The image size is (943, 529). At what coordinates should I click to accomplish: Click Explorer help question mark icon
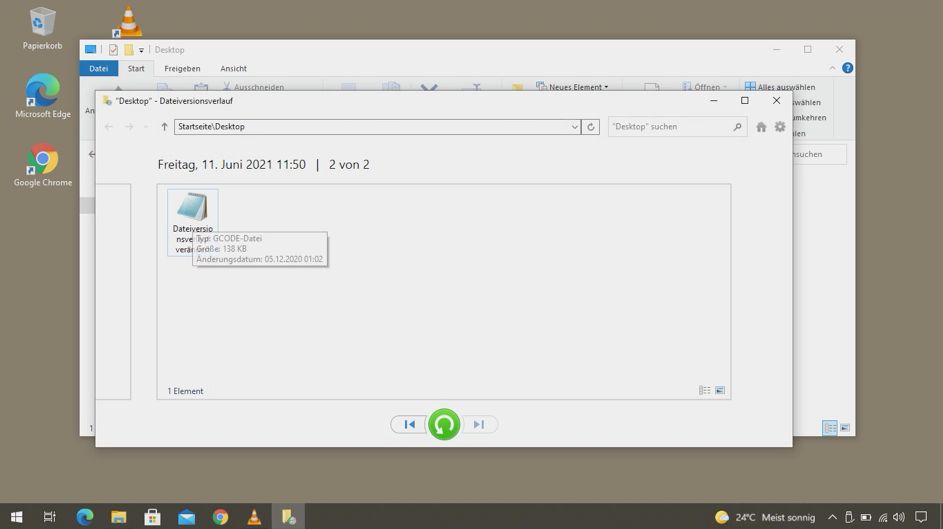tap(847, 68)
